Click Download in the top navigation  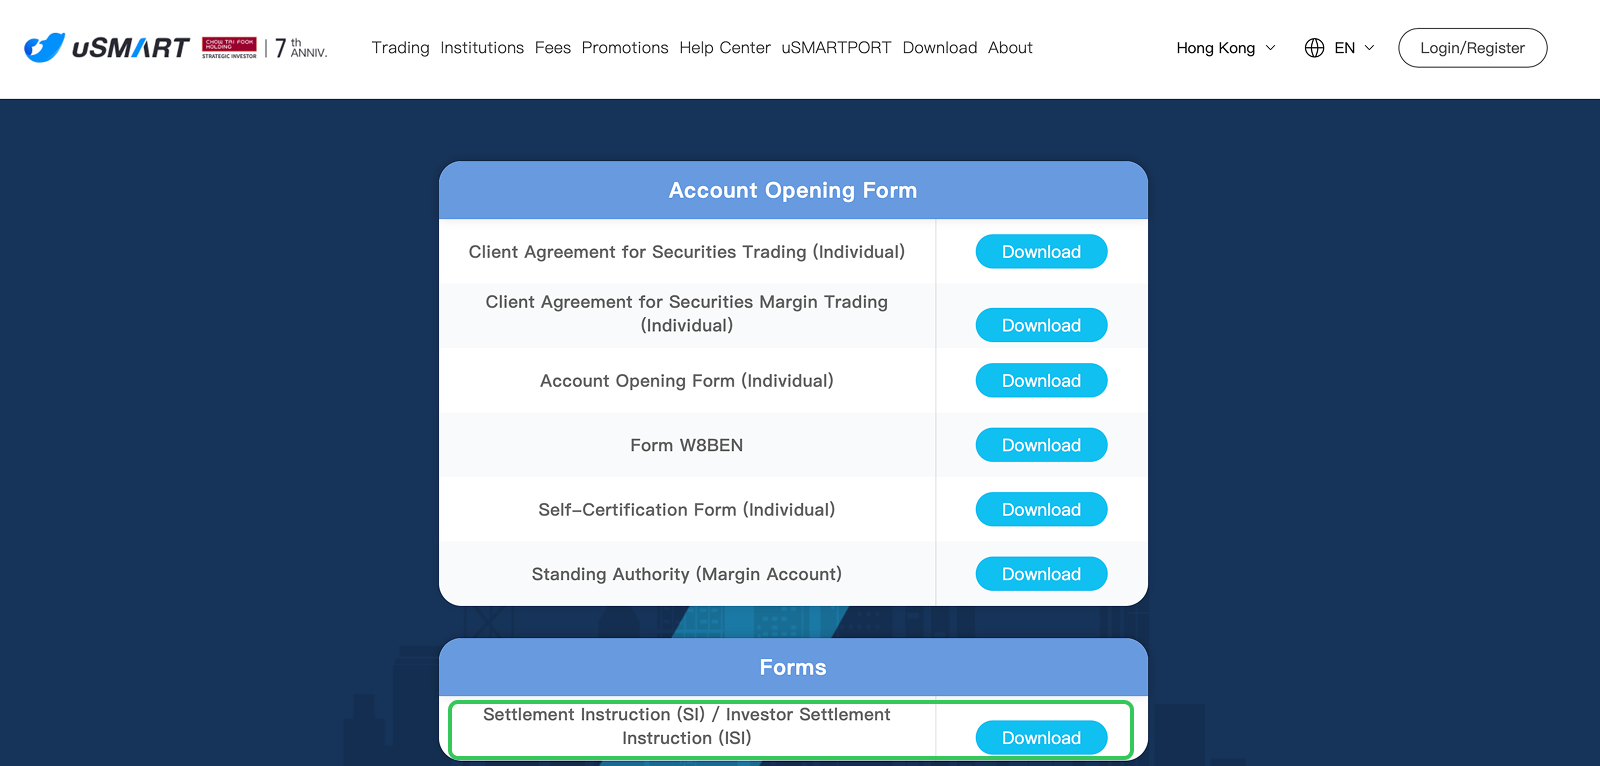[939, 48]
